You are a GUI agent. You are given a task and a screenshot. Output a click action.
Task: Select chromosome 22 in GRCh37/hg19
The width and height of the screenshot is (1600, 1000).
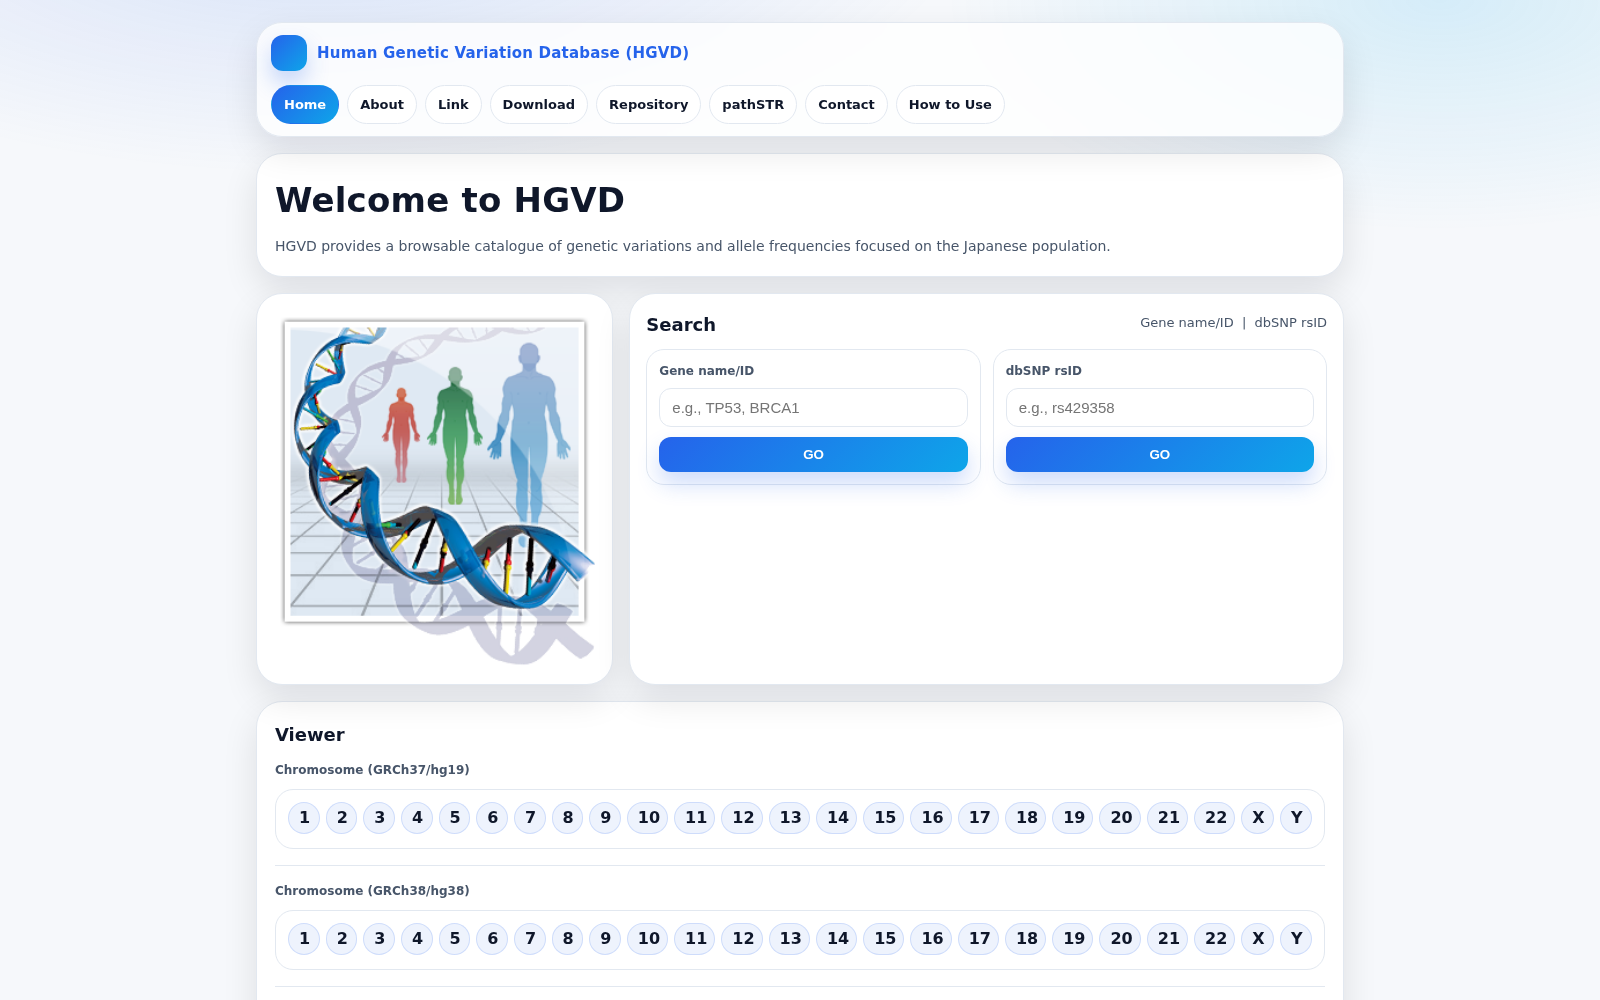pos(1215,818)
